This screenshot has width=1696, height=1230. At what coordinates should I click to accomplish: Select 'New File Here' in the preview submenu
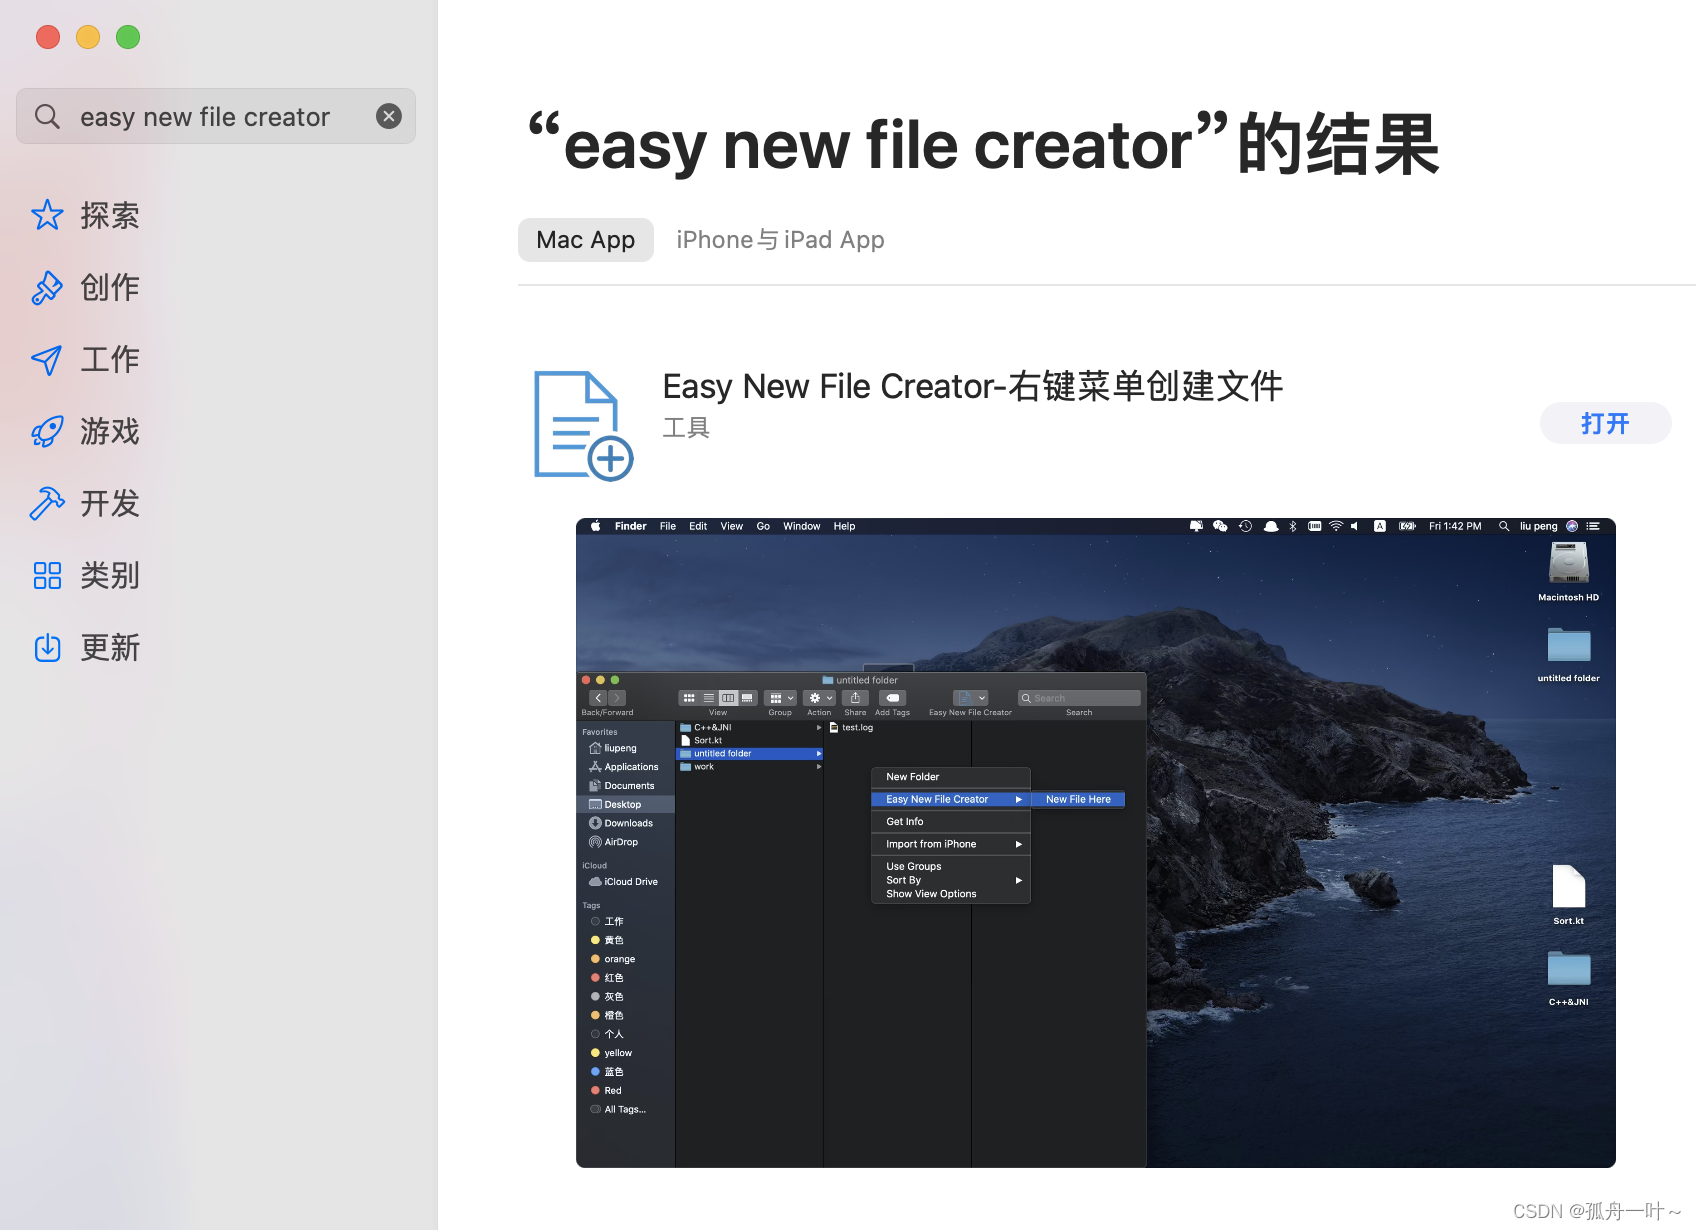1078,799
